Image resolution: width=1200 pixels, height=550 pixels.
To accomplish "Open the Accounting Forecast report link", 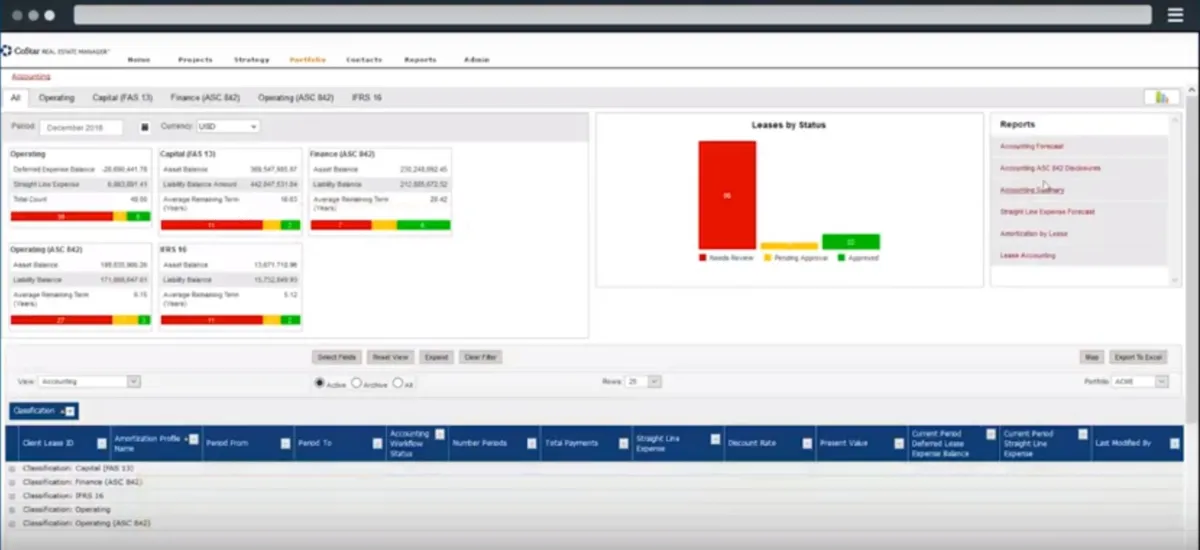I will [x=1032, y=146].
